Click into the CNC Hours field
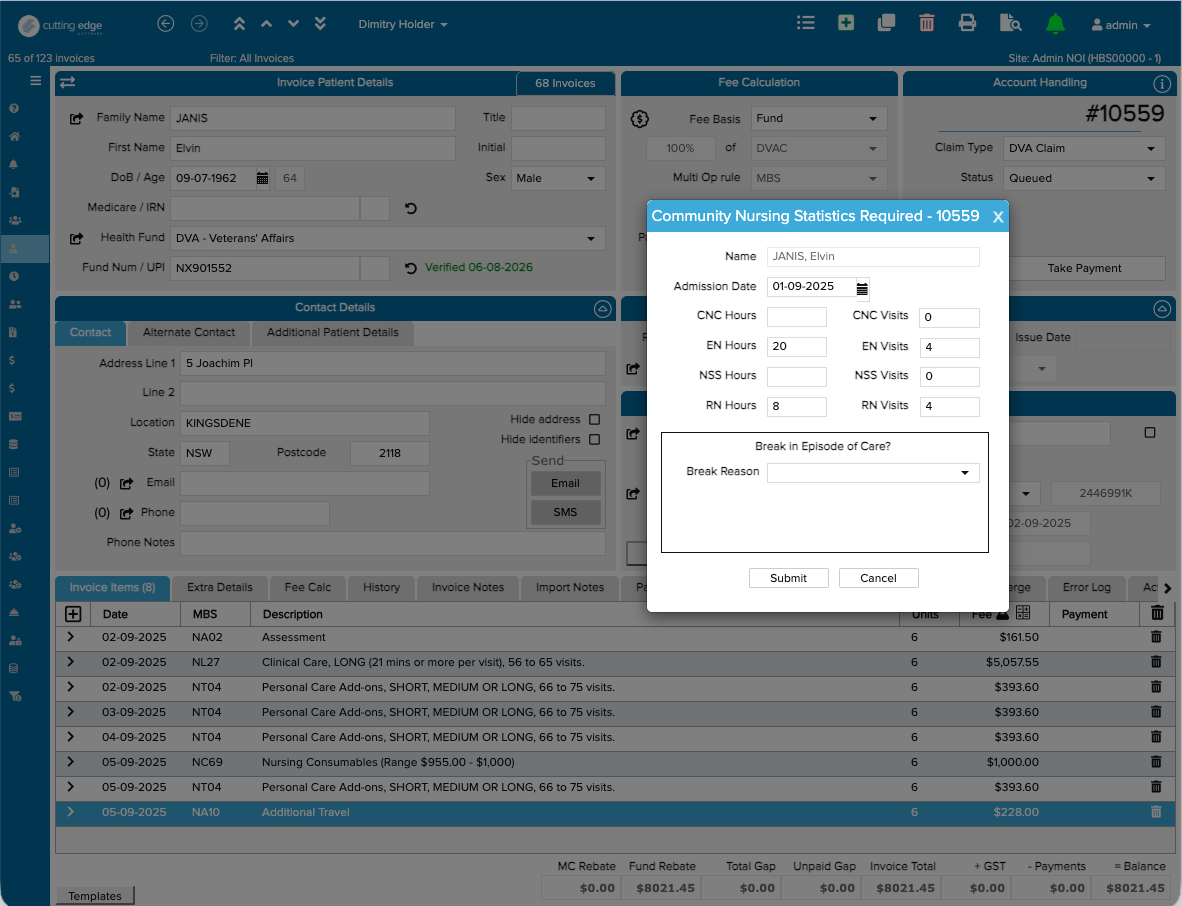1182x906 pixels. [796, 317]
